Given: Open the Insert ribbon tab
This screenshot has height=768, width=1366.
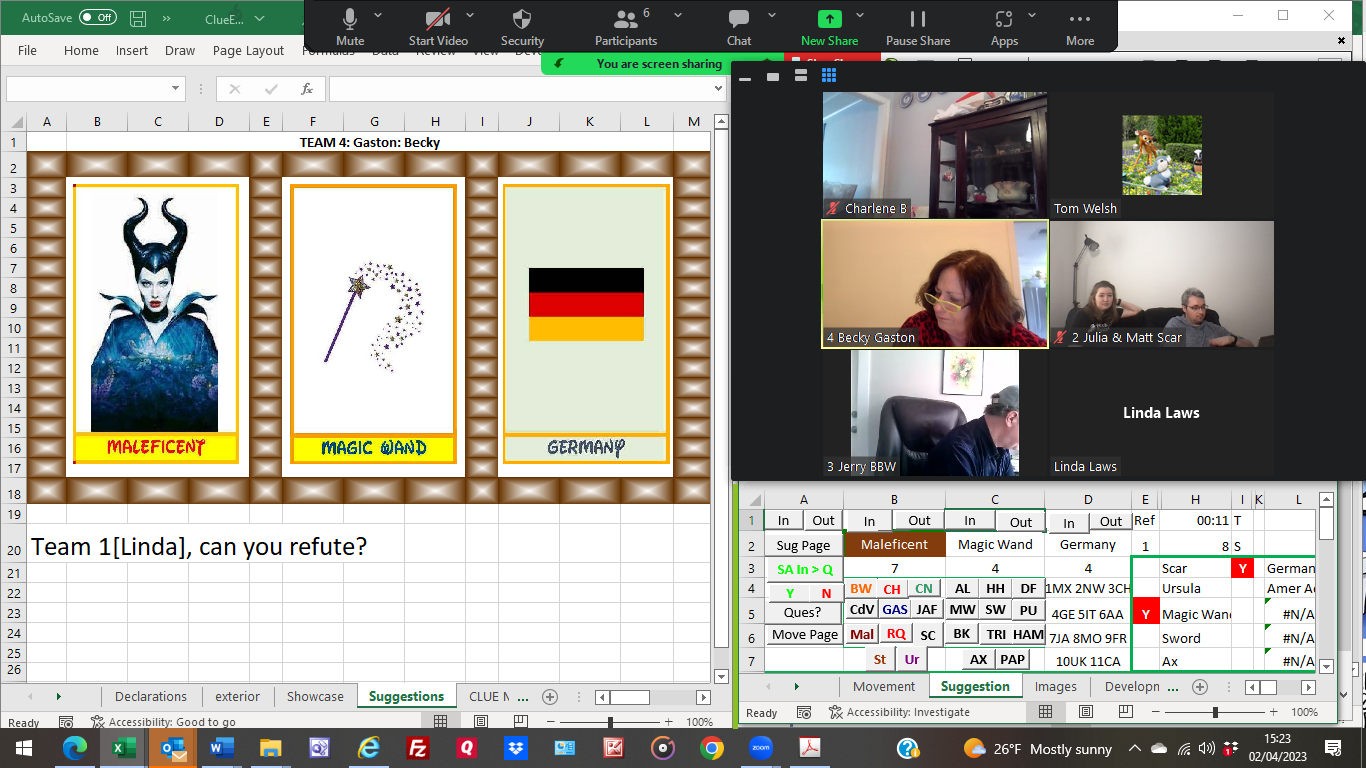Looking at the screenshot, I should pyautogui.click(x=131, y=50).
